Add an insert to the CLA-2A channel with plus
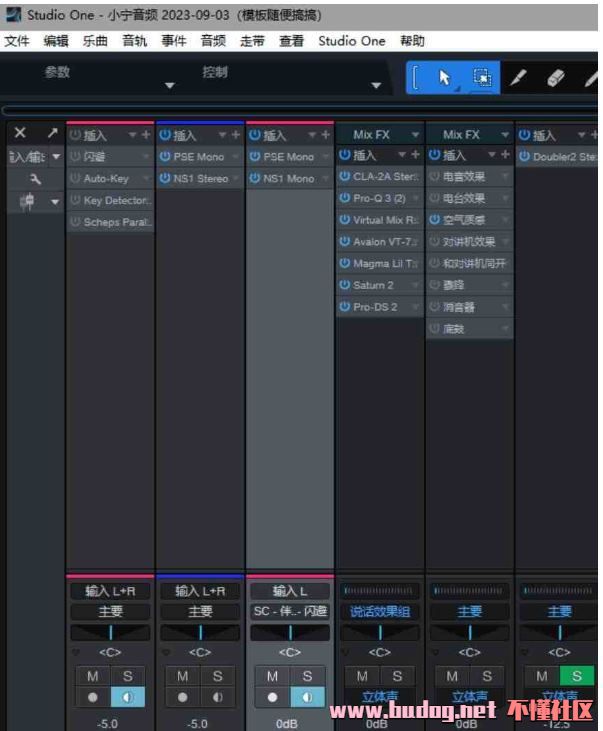This screenshot has width=603, height=731. (x=415, y=154)
